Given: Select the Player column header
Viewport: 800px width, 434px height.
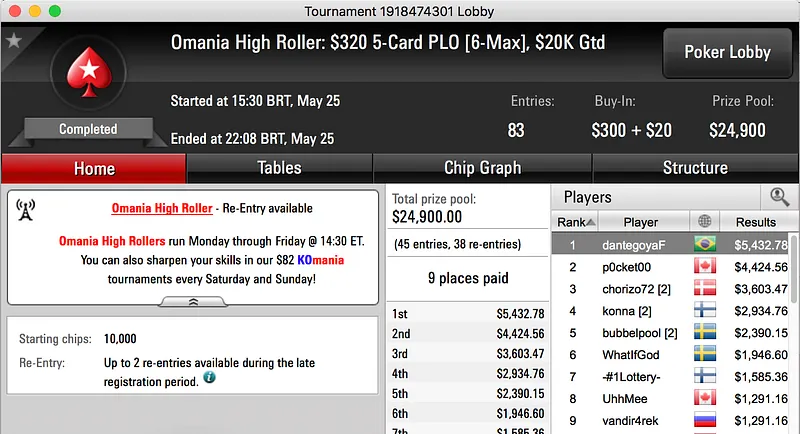Looking at the screenshot, I should pyautogui.click(x=641, y=222).
